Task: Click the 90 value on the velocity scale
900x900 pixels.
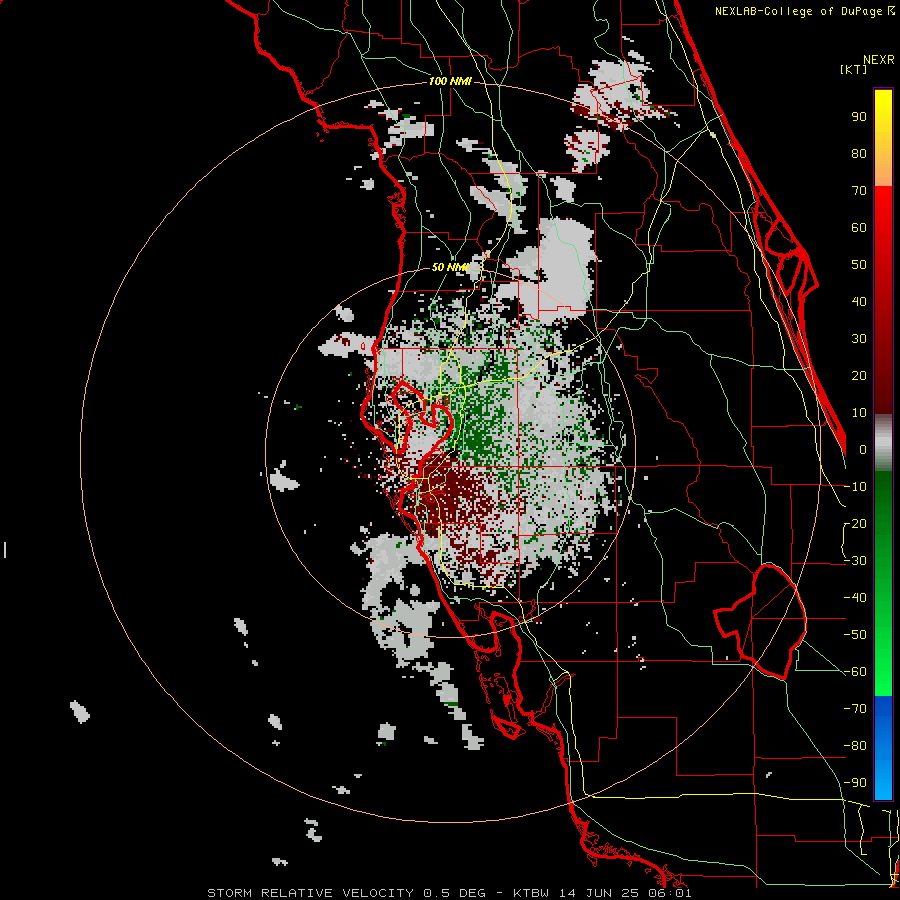Action: (x=859, y=117)
